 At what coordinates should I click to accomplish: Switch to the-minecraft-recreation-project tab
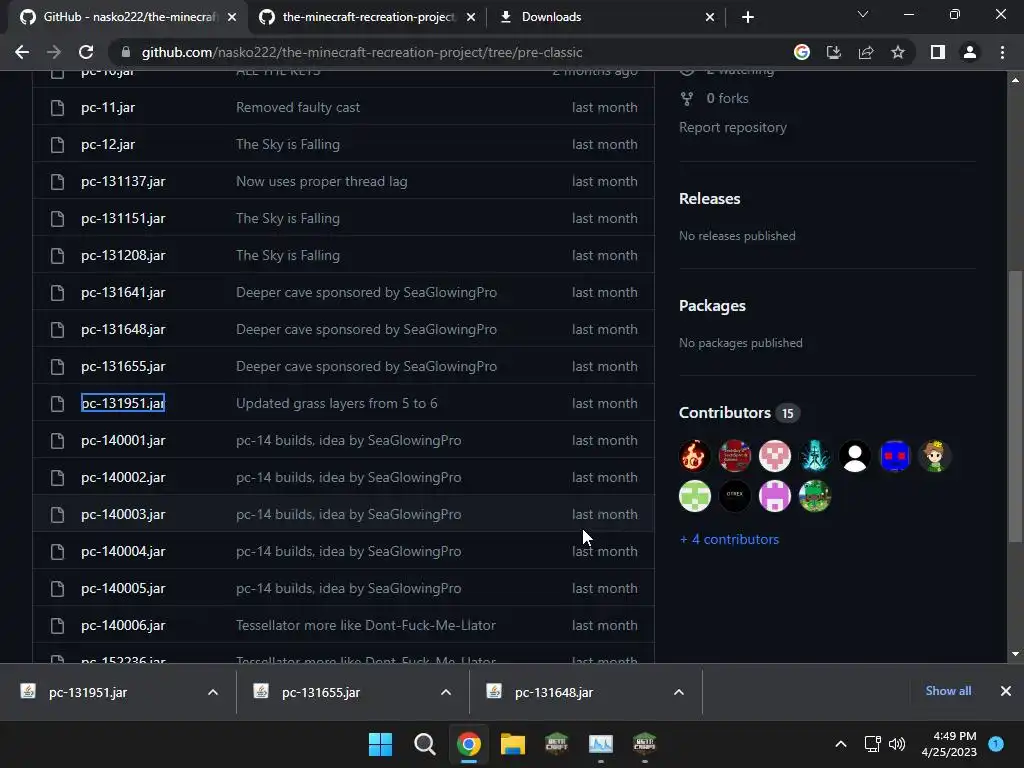pyautogui.click(x=367, y=17)
